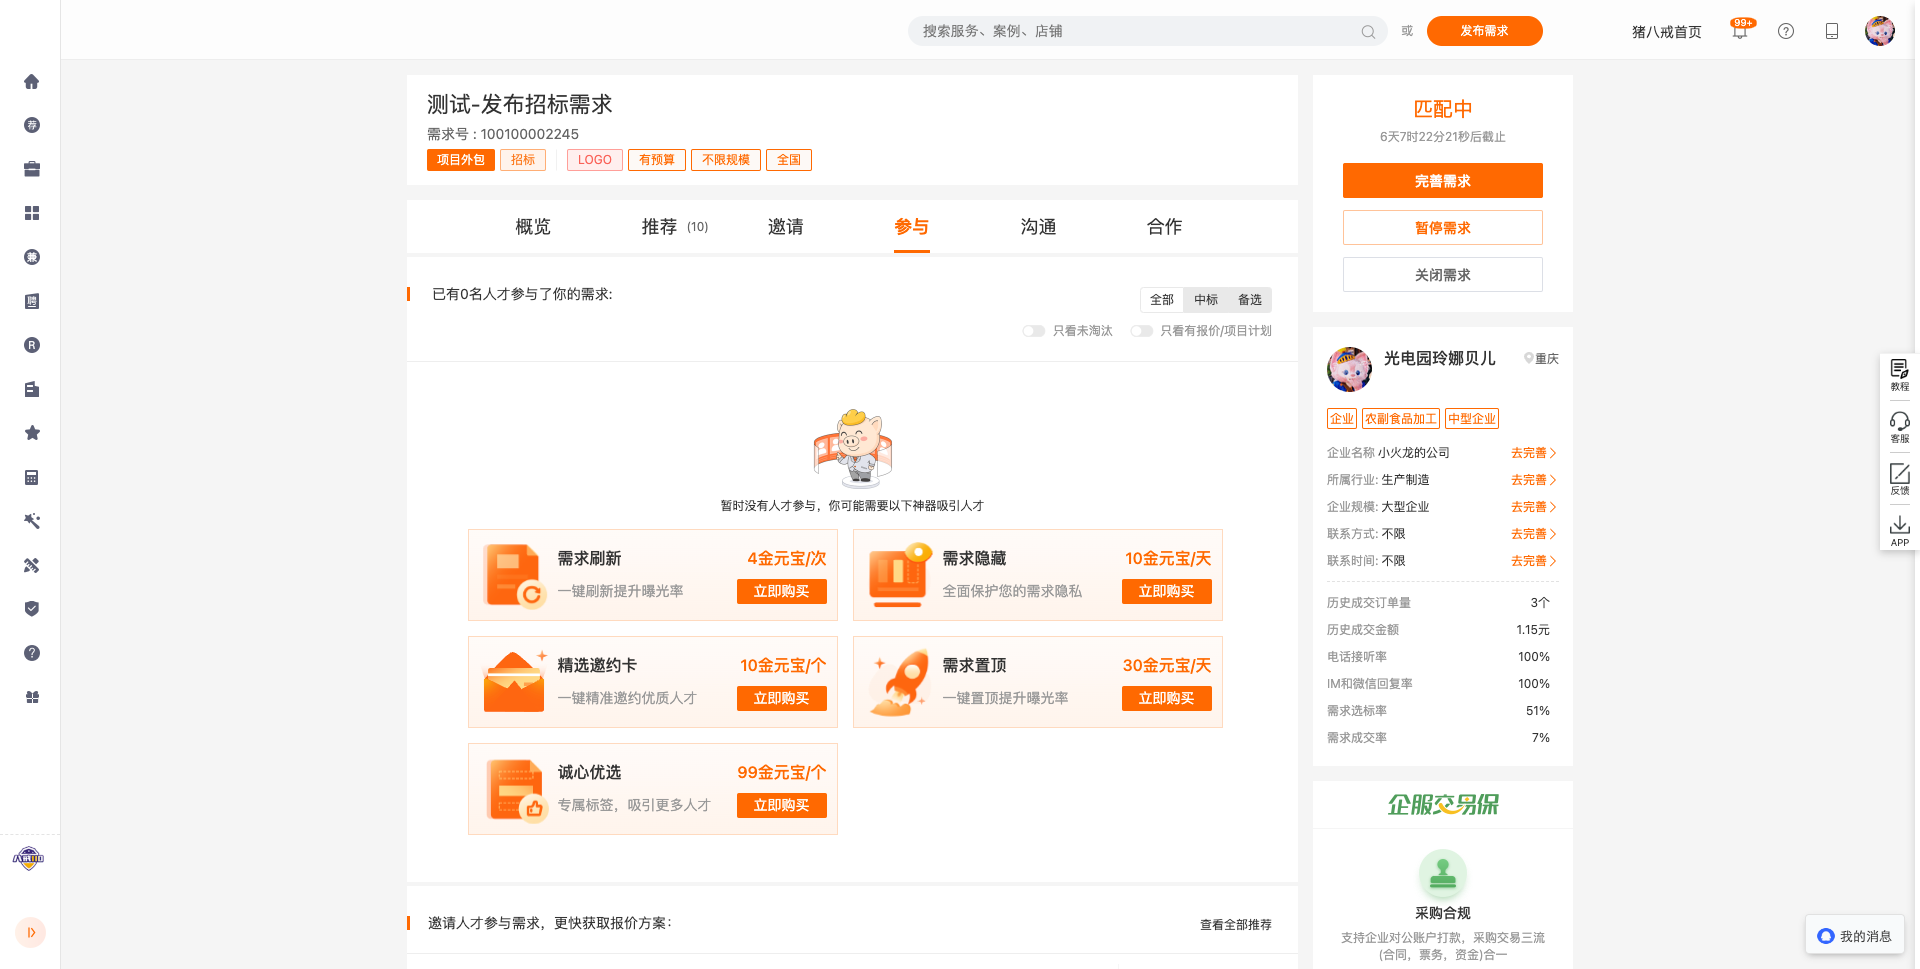Open the 猪八戒首页 link
The width and height of the screenshot is (1920, 969).
[1667, 32]
